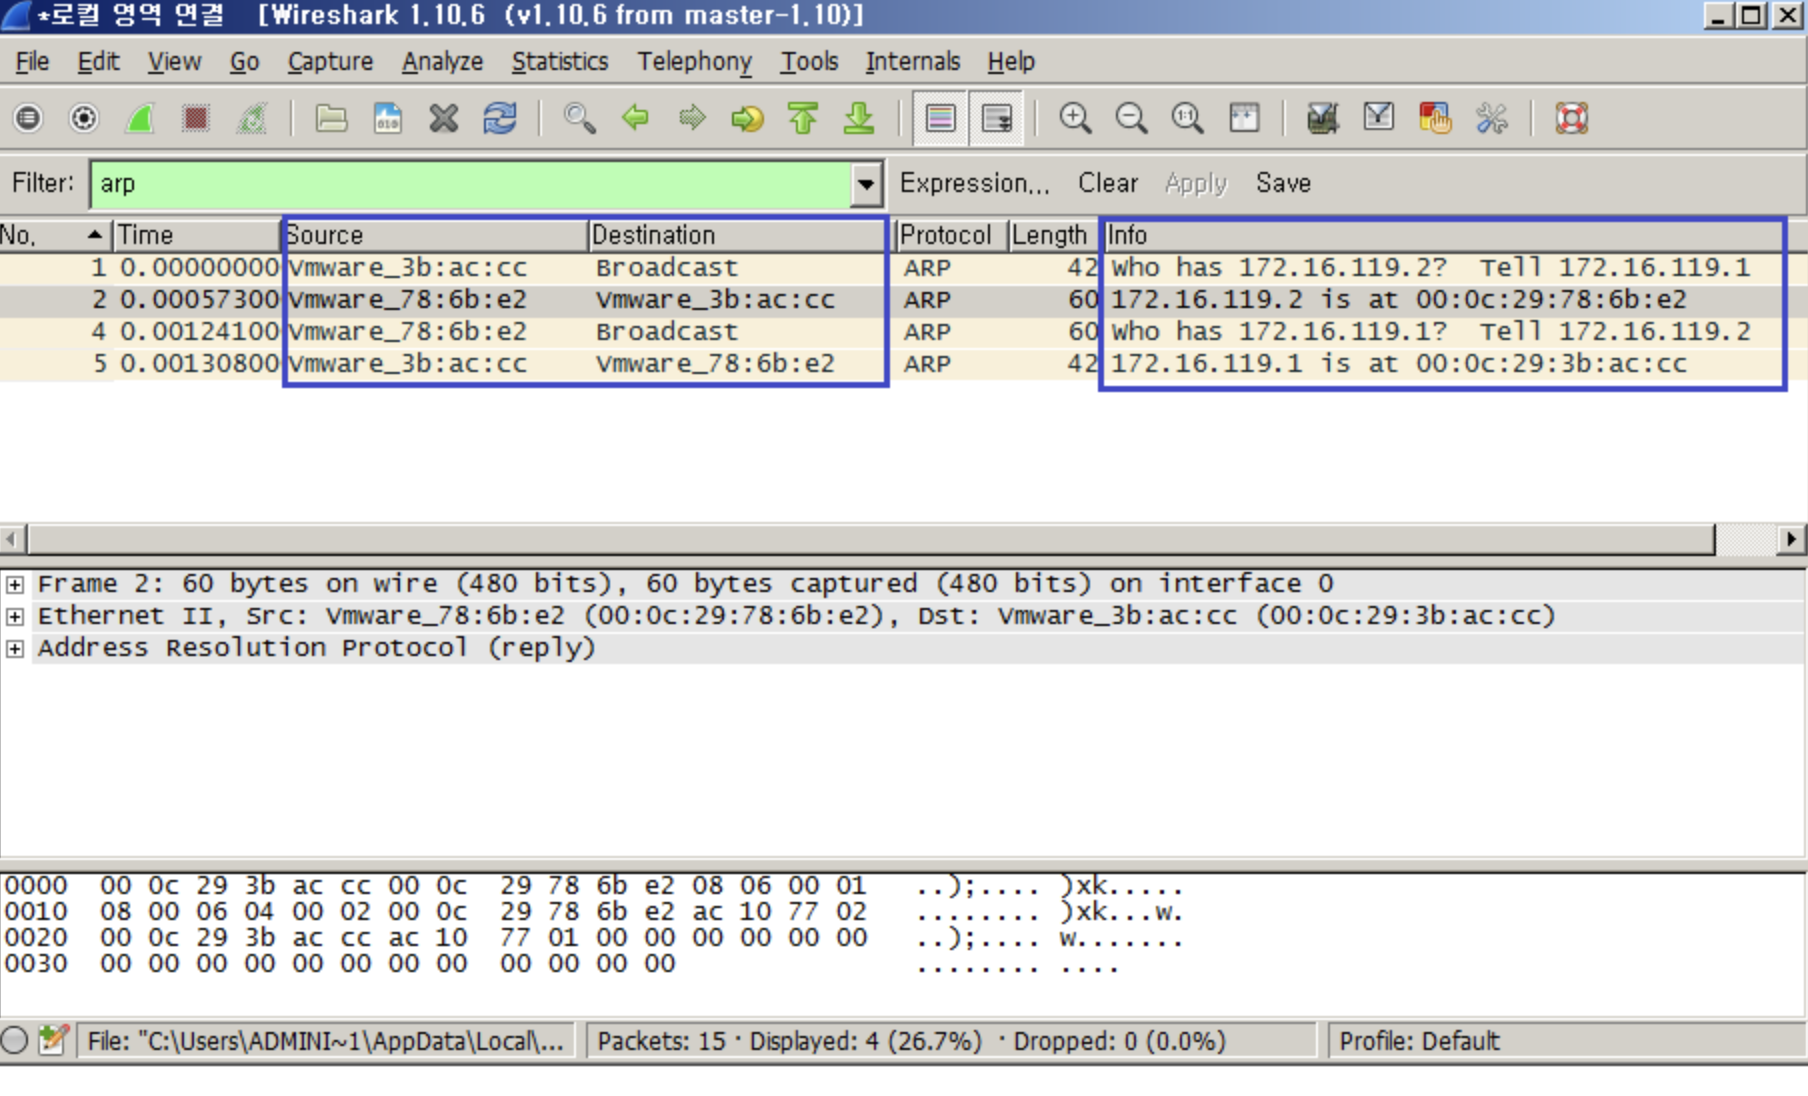Open a capture file
Viewport: 1808px width, 1096px height.
(x=331, y=118)
